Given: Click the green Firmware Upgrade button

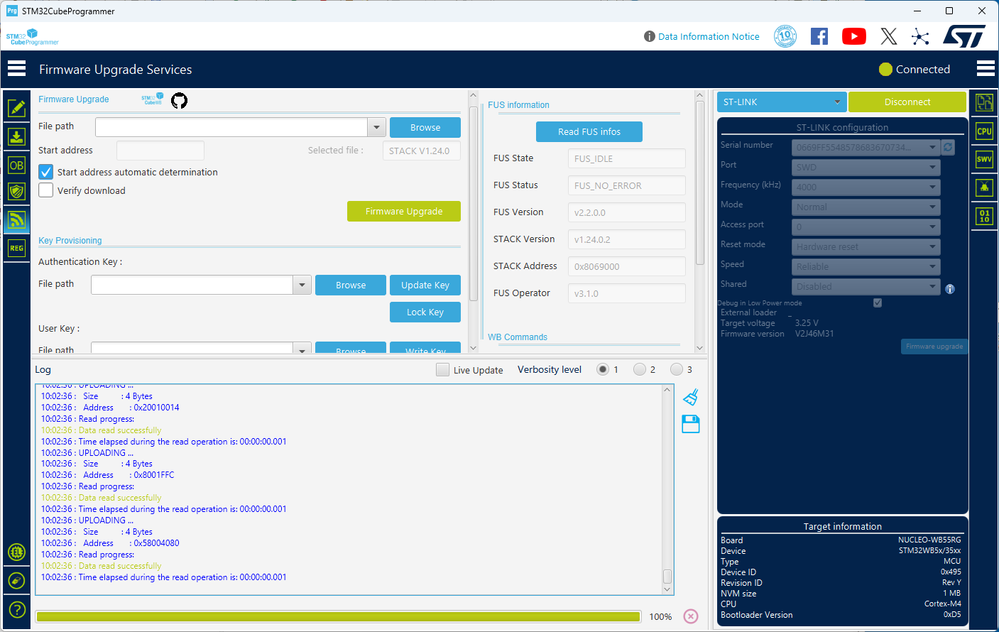Looking at the screenshot, I should point(404,212).
